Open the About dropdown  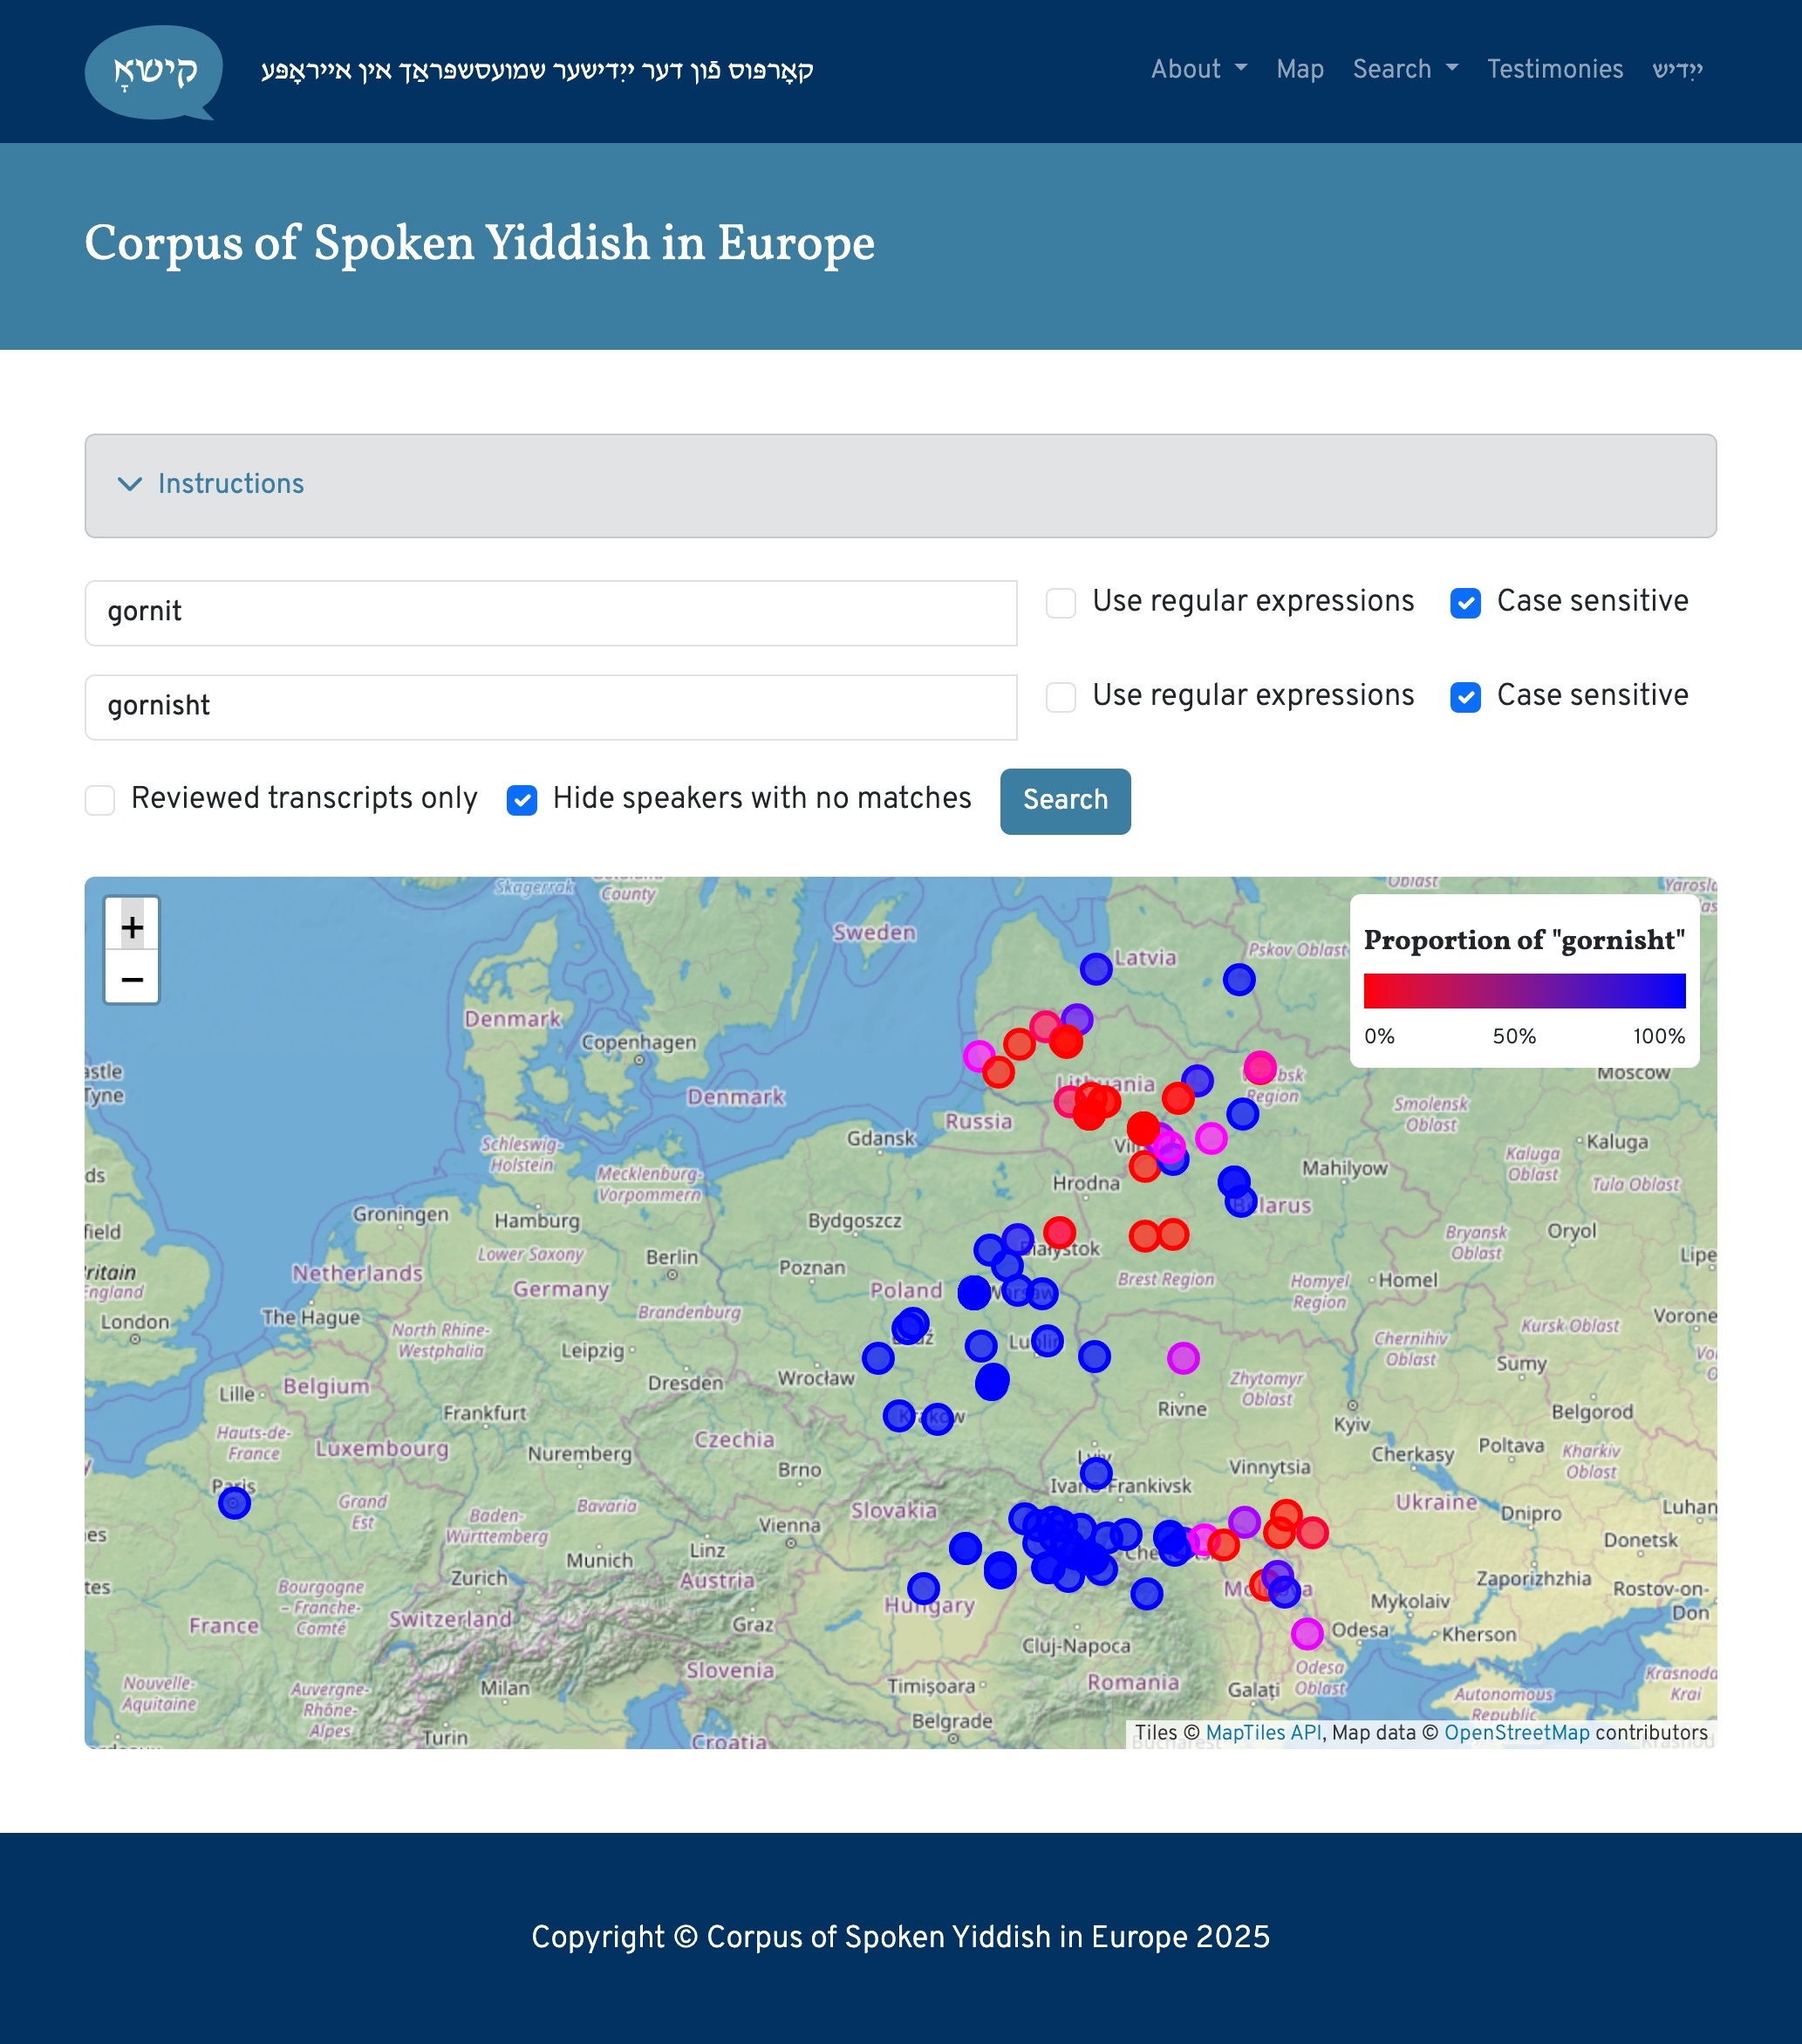click(x=1198, y=69)
